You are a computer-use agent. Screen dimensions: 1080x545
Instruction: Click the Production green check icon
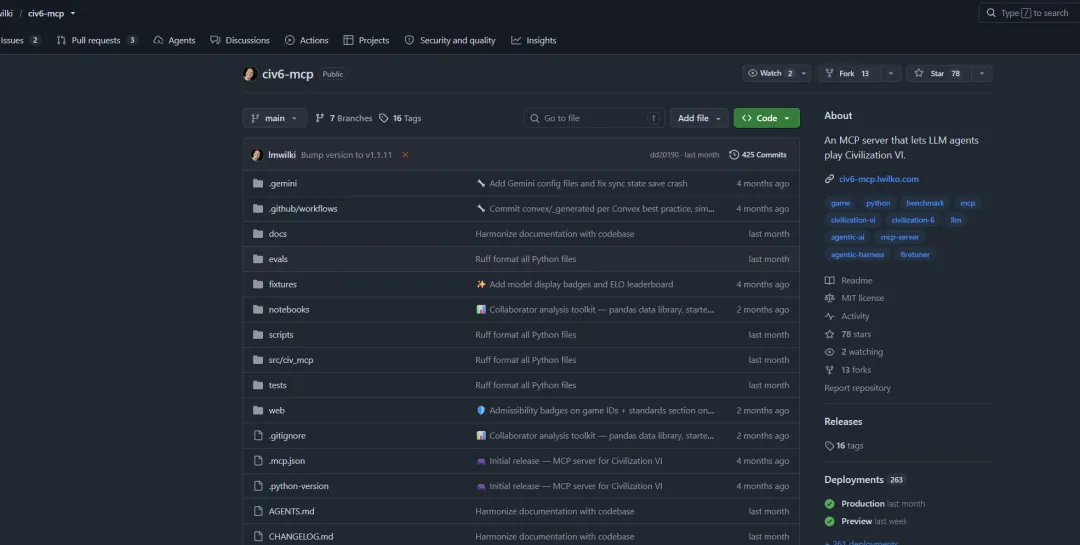[x=829, y=504]
